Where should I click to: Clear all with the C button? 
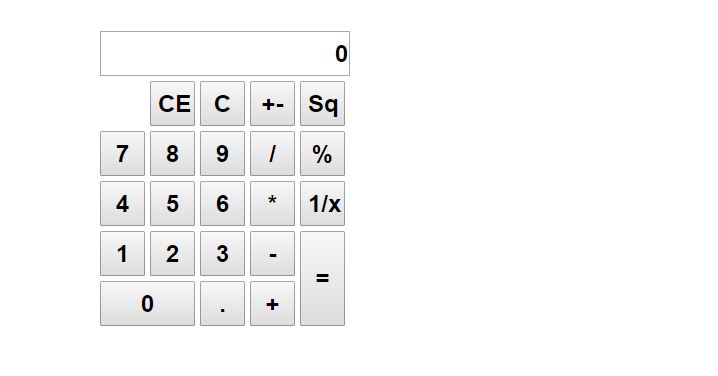click(x=222, y=104)
